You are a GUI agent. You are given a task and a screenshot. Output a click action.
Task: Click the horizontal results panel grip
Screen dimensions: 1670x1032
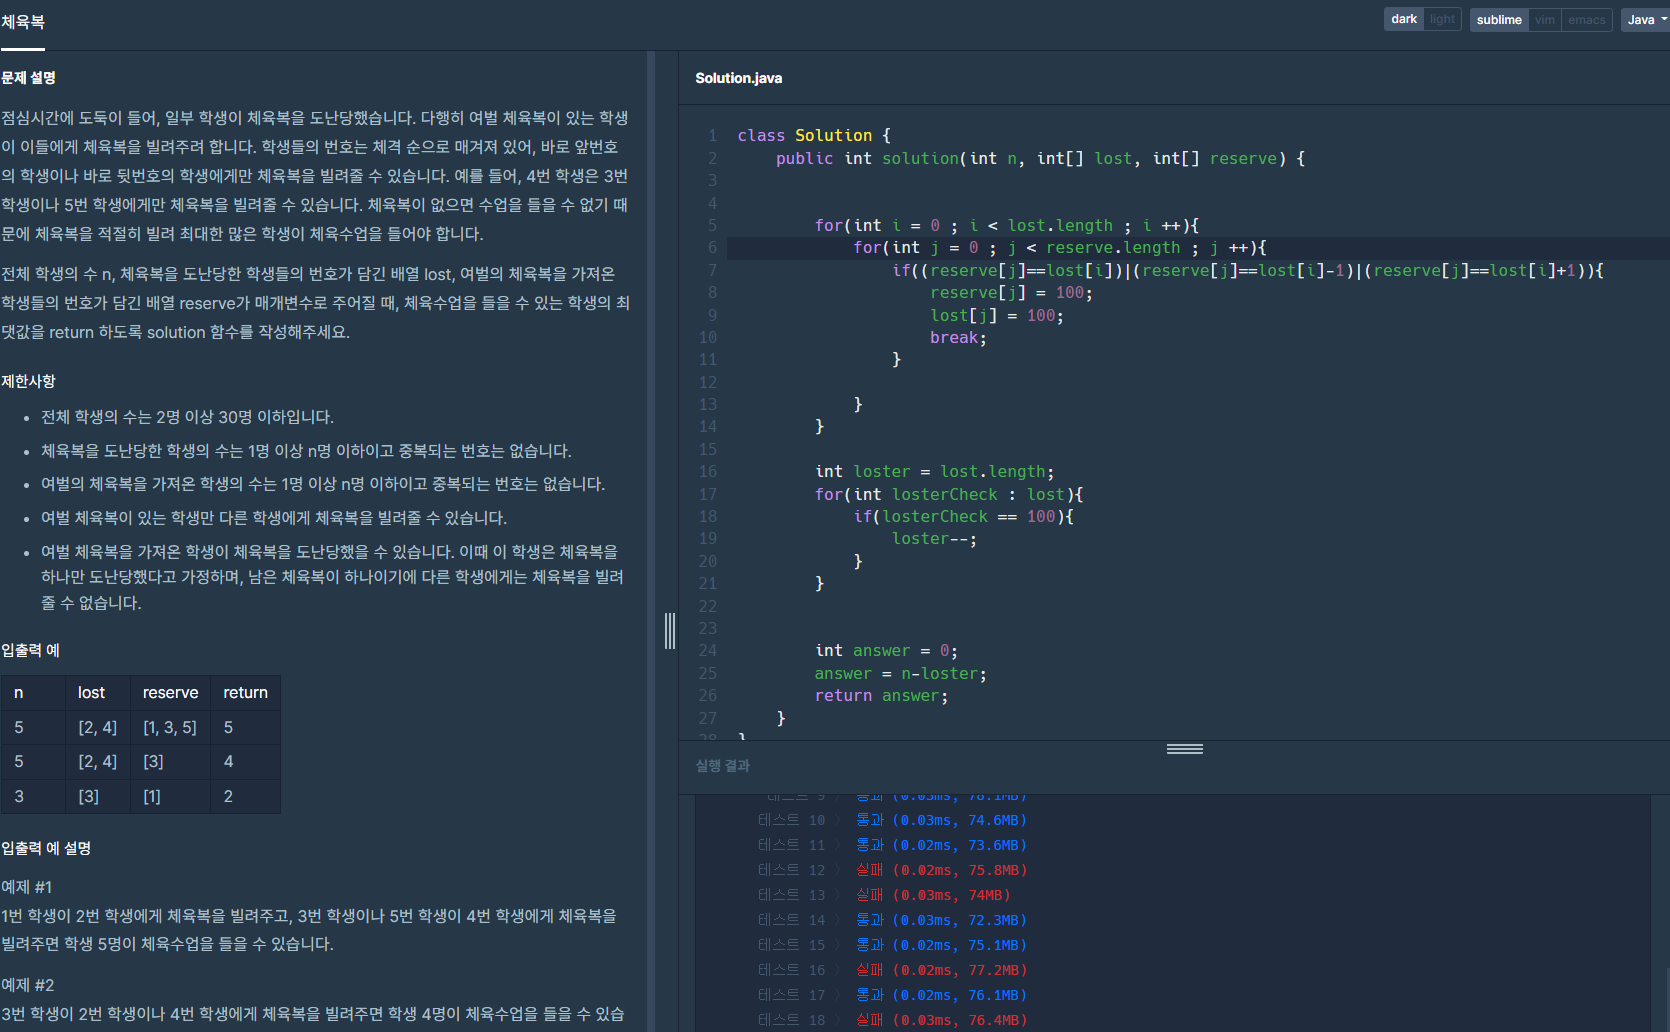[1185, 749]
